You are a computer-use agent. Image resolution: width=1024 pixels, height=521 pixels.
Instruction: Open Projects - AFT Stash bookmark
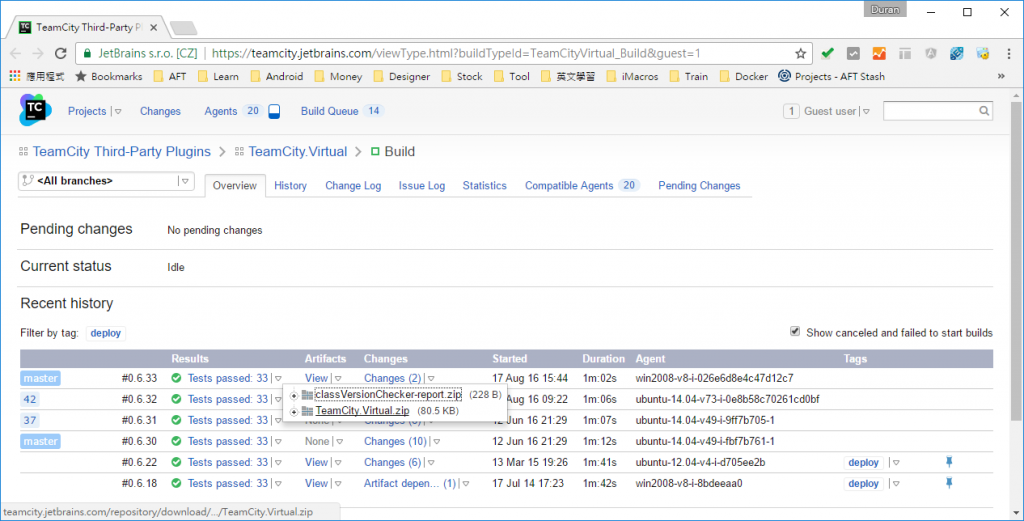pos(831,76)
